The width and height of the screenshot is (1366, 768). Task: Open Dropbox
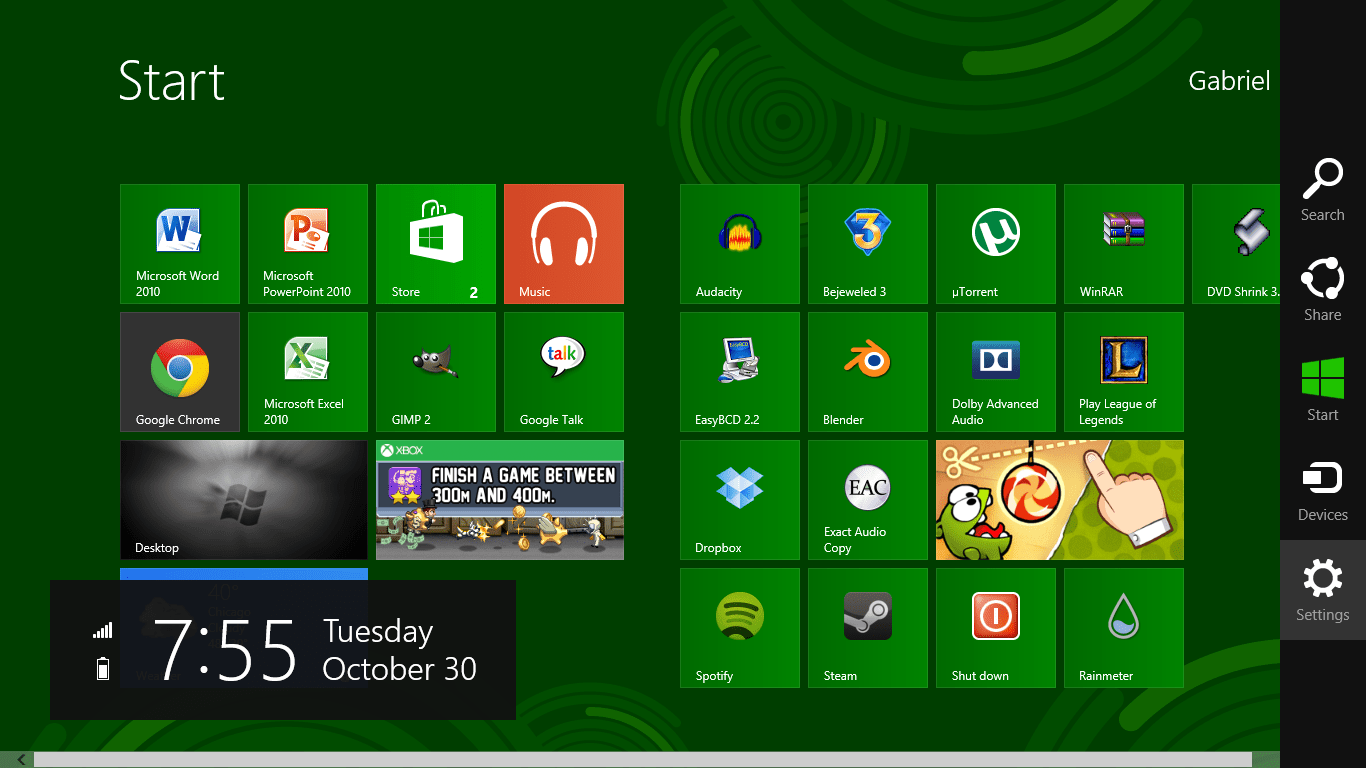click(x=740, y=500)
